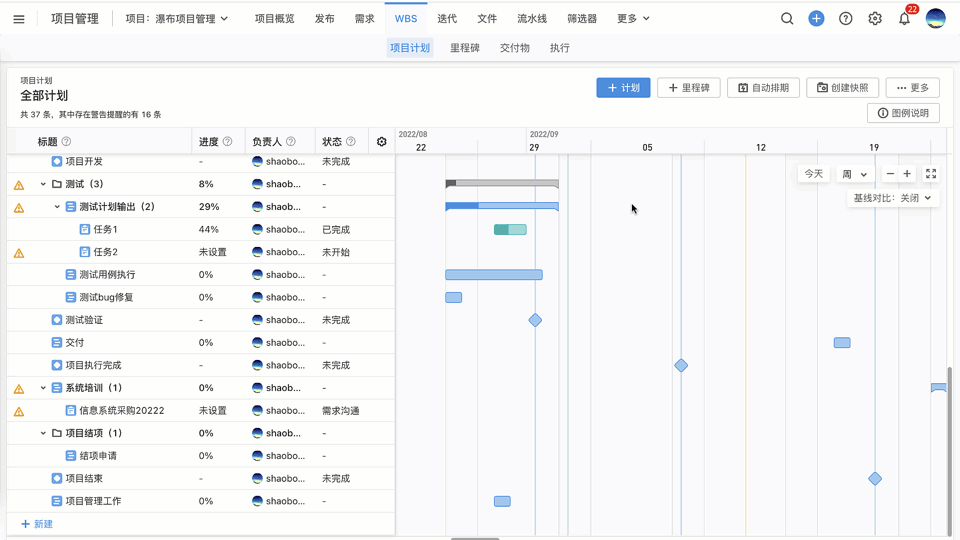The width and height of the screenshot is (960, 540).
Task: Zoom out the Gantt chart with minus
Action: pos(890,174)
